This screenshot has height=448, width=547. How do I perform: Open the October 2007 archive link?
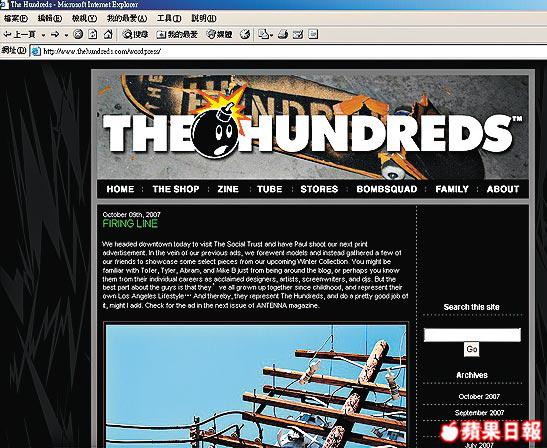479,397
